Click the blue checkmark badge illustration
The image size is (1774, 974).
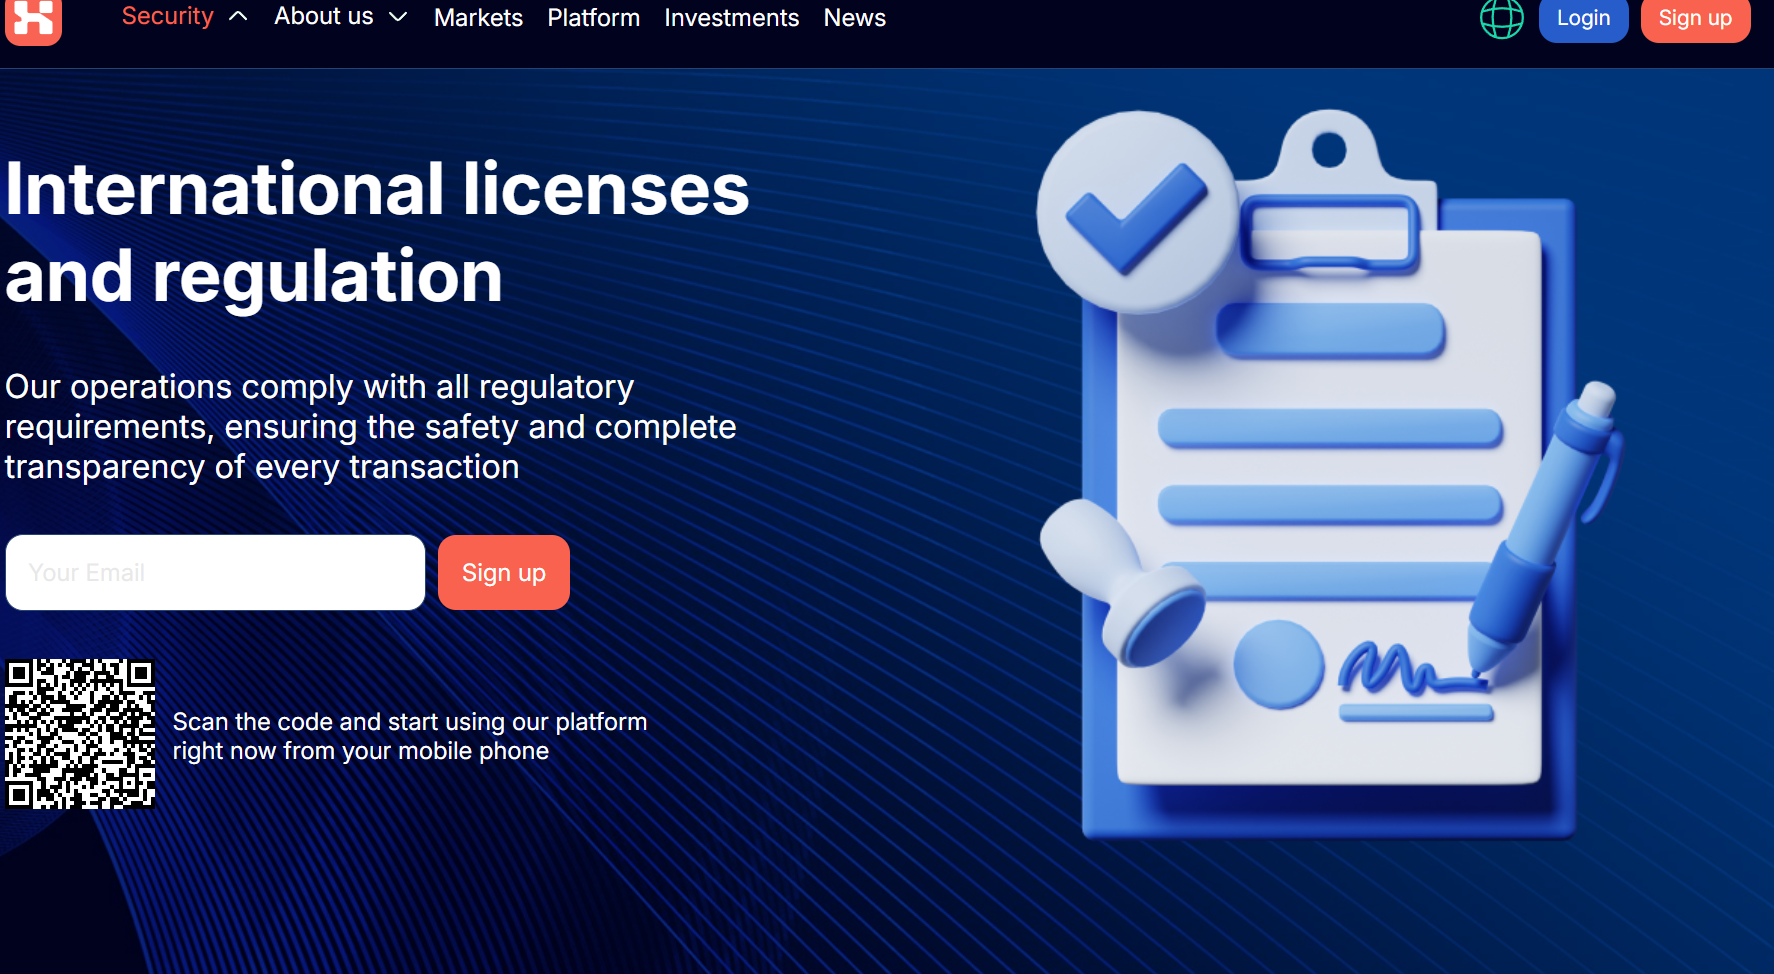(x=1135, y=213)
